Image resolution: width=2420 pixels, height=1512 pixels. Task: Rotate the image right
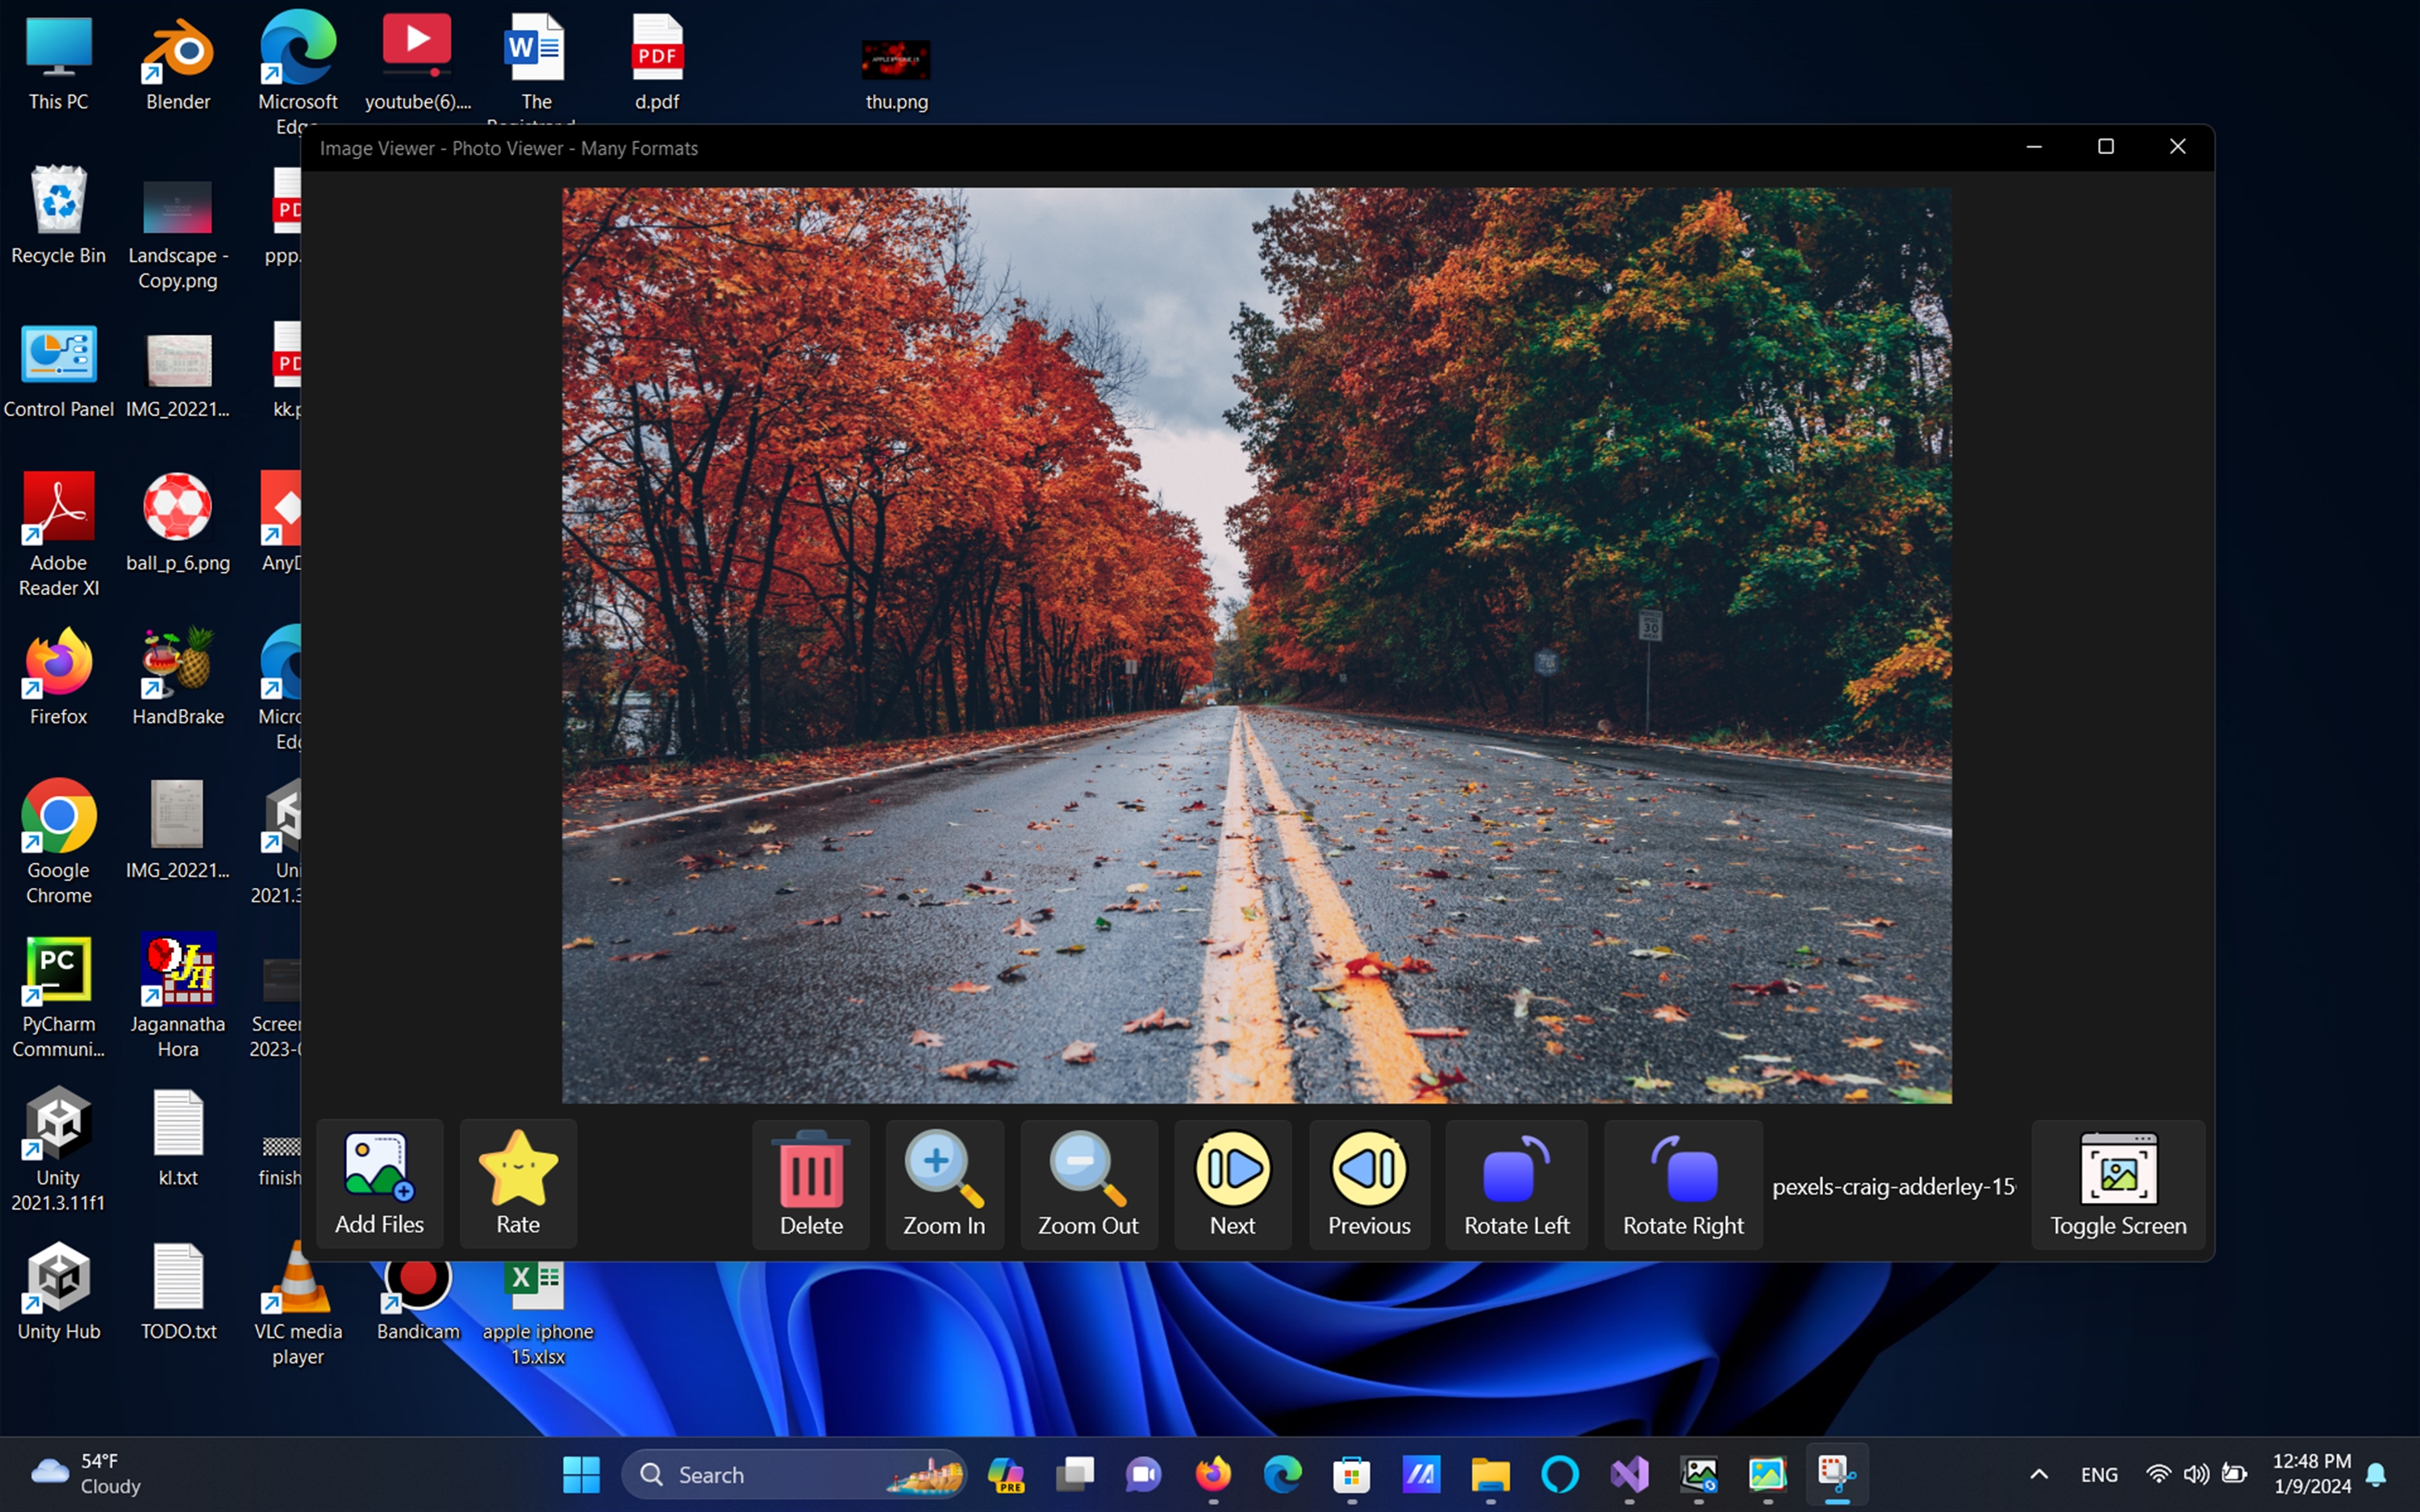[1683, 1183]
